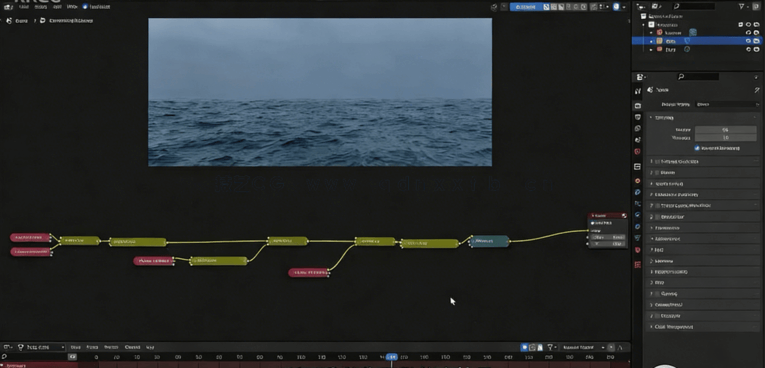Click the blue current-frame playhead marker in timeline
Screen dimensions: 765x368
(391, 357)
